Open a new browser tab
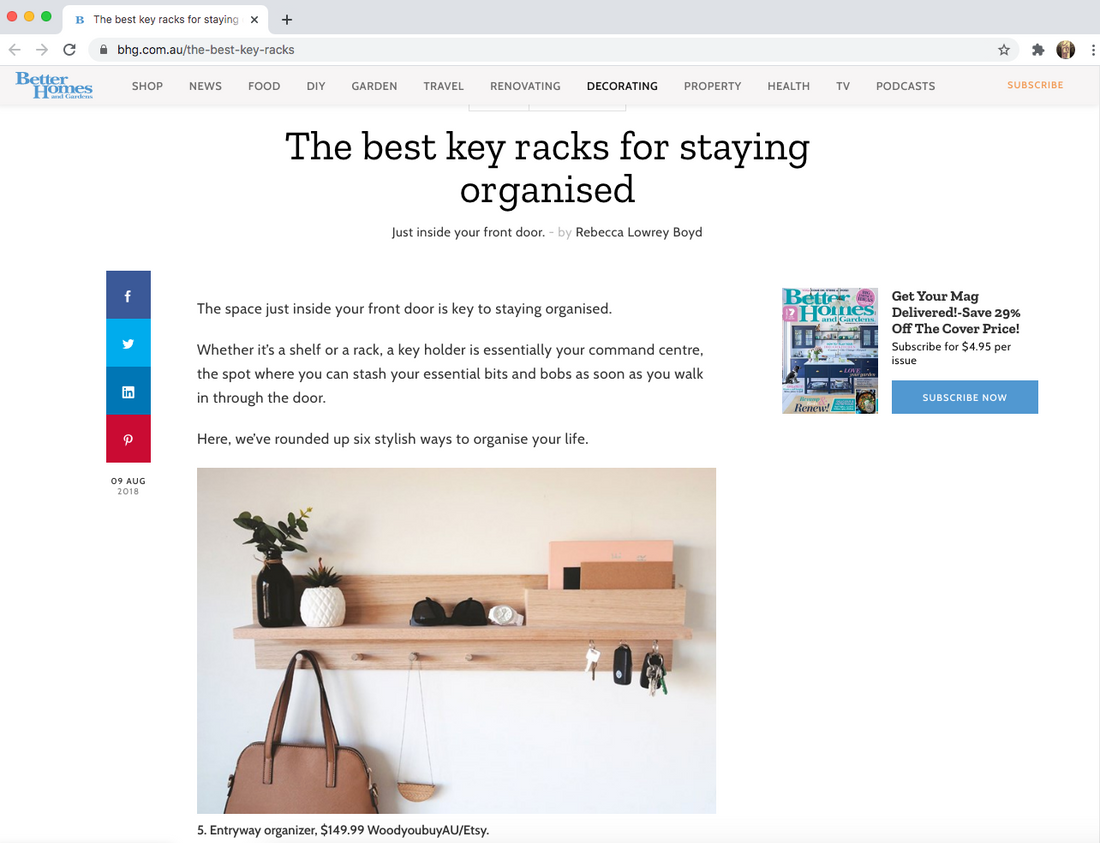The width and height of the screenshot is (1100, 843). pos(287,19)
